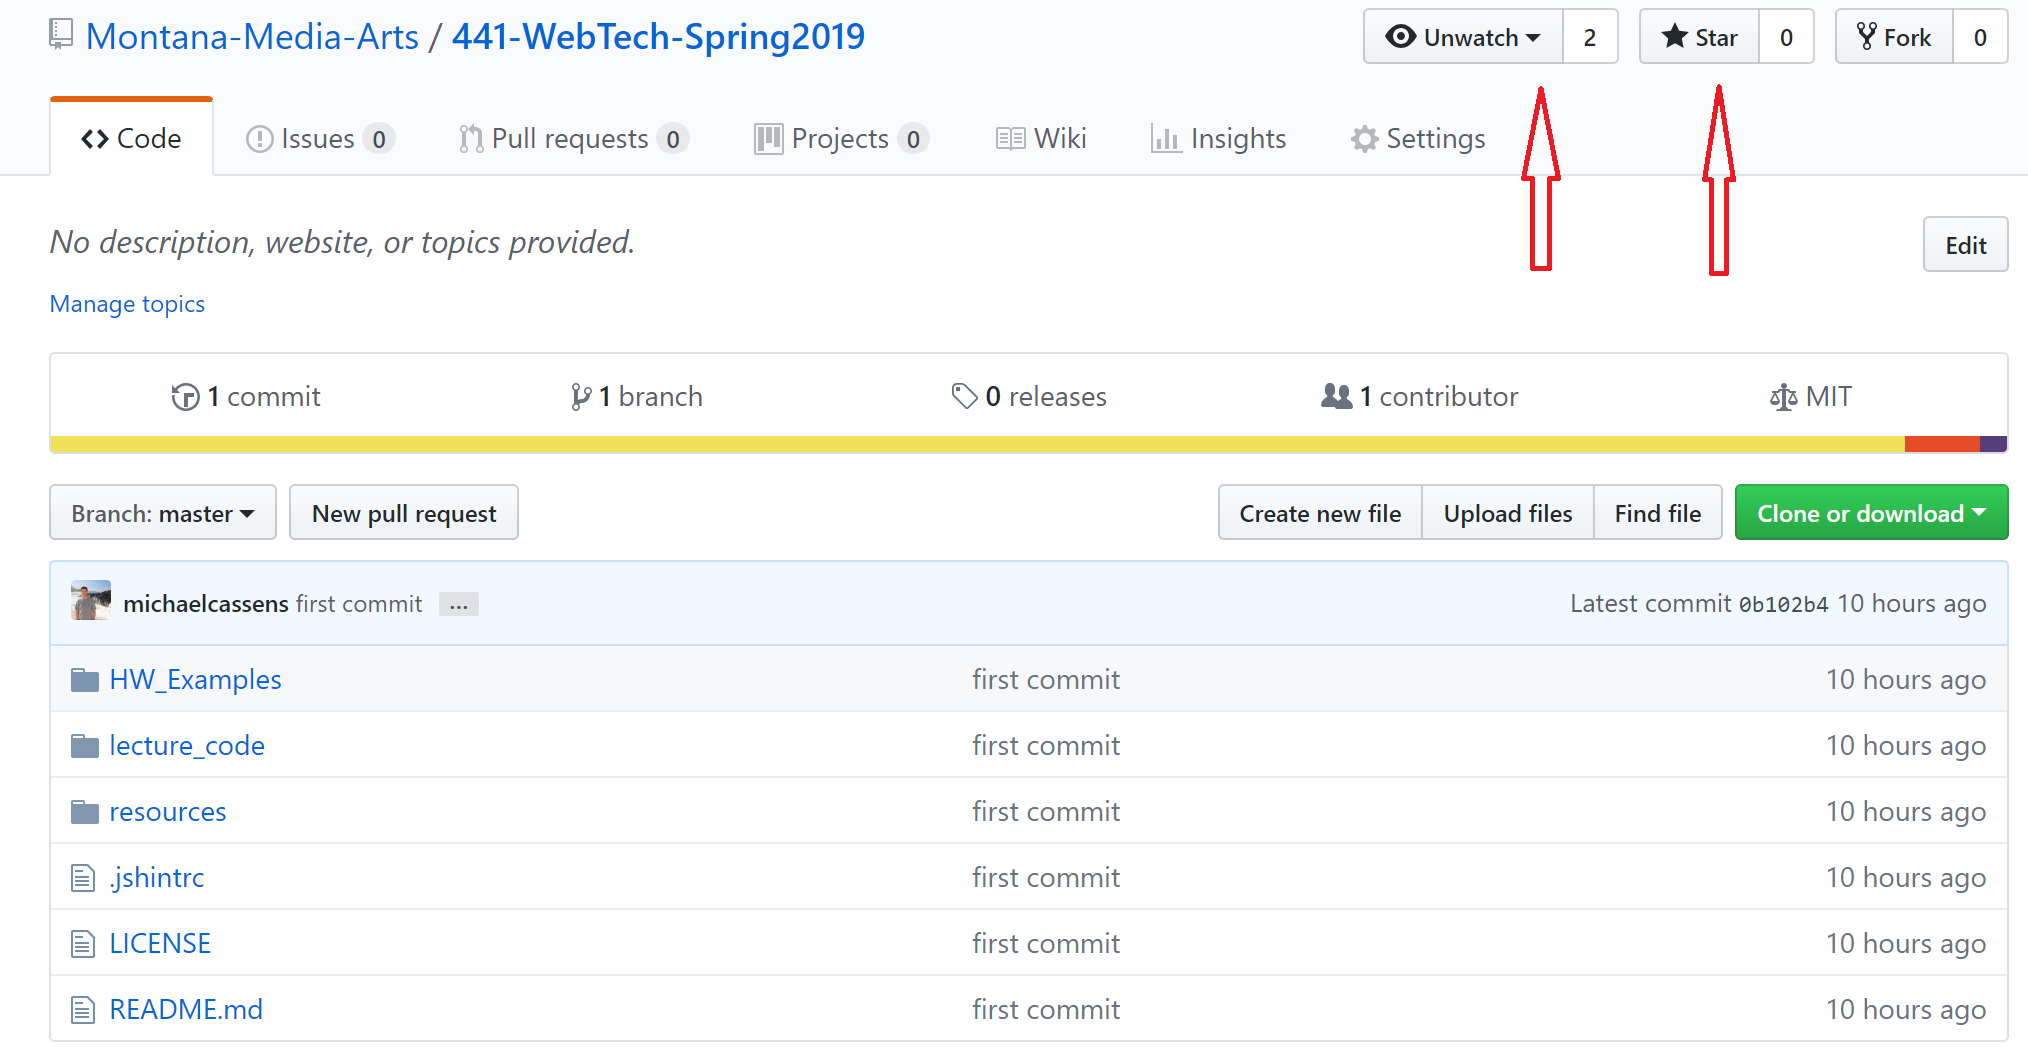This screenshot has width=2028, height=1052.
Task: Click '10 hours ago' in the .jshintrc row
Action: [x=1906, y=878]
